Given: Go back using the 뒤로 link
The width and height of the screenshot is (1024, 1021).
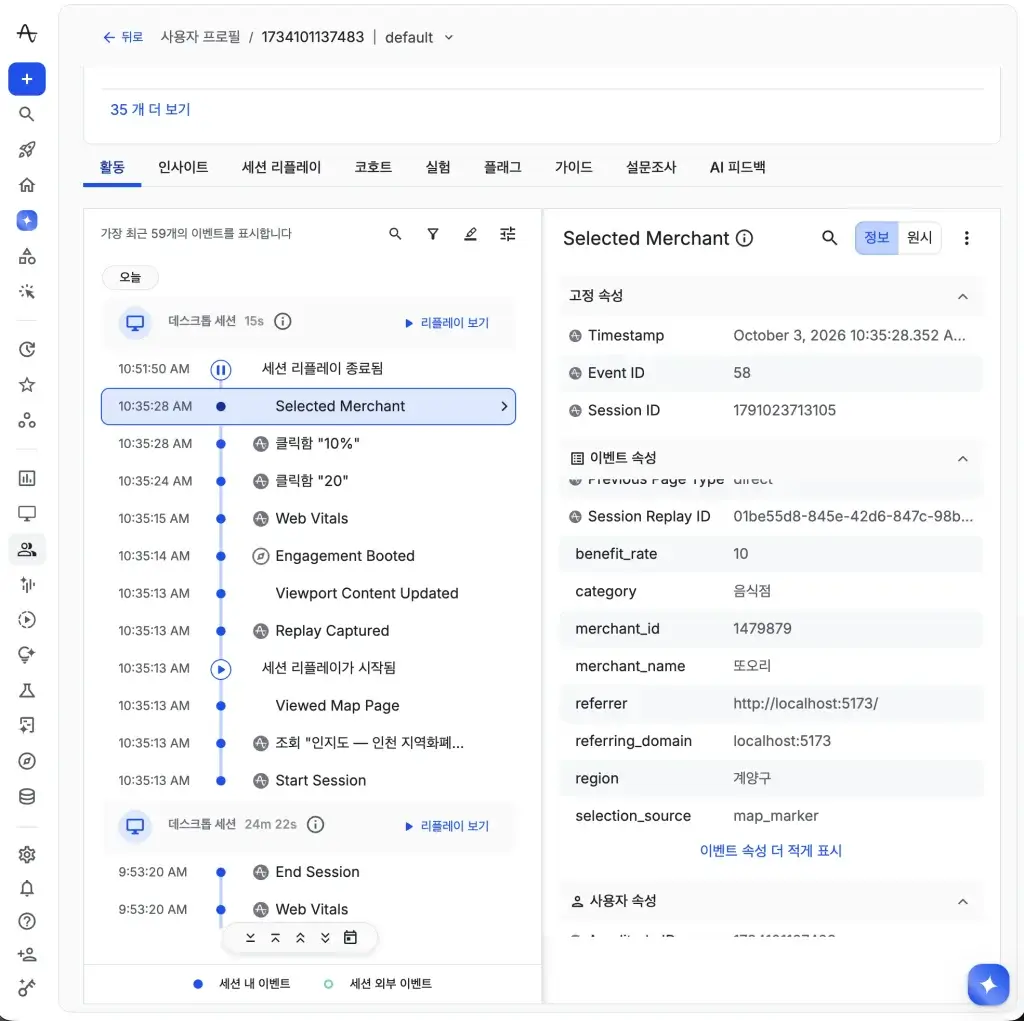Looking at the screenshot, I should (x=123, y=37).
